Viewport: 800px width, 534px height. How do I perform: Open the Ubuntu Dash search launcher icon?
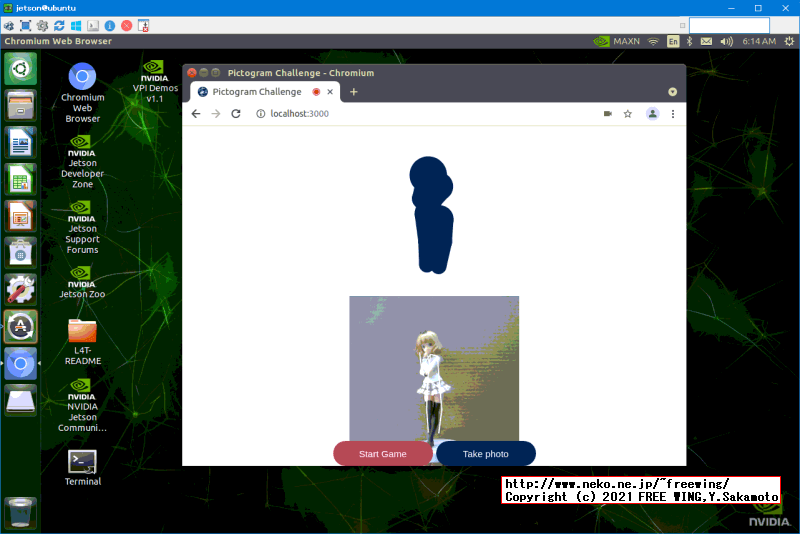[20, 69]
